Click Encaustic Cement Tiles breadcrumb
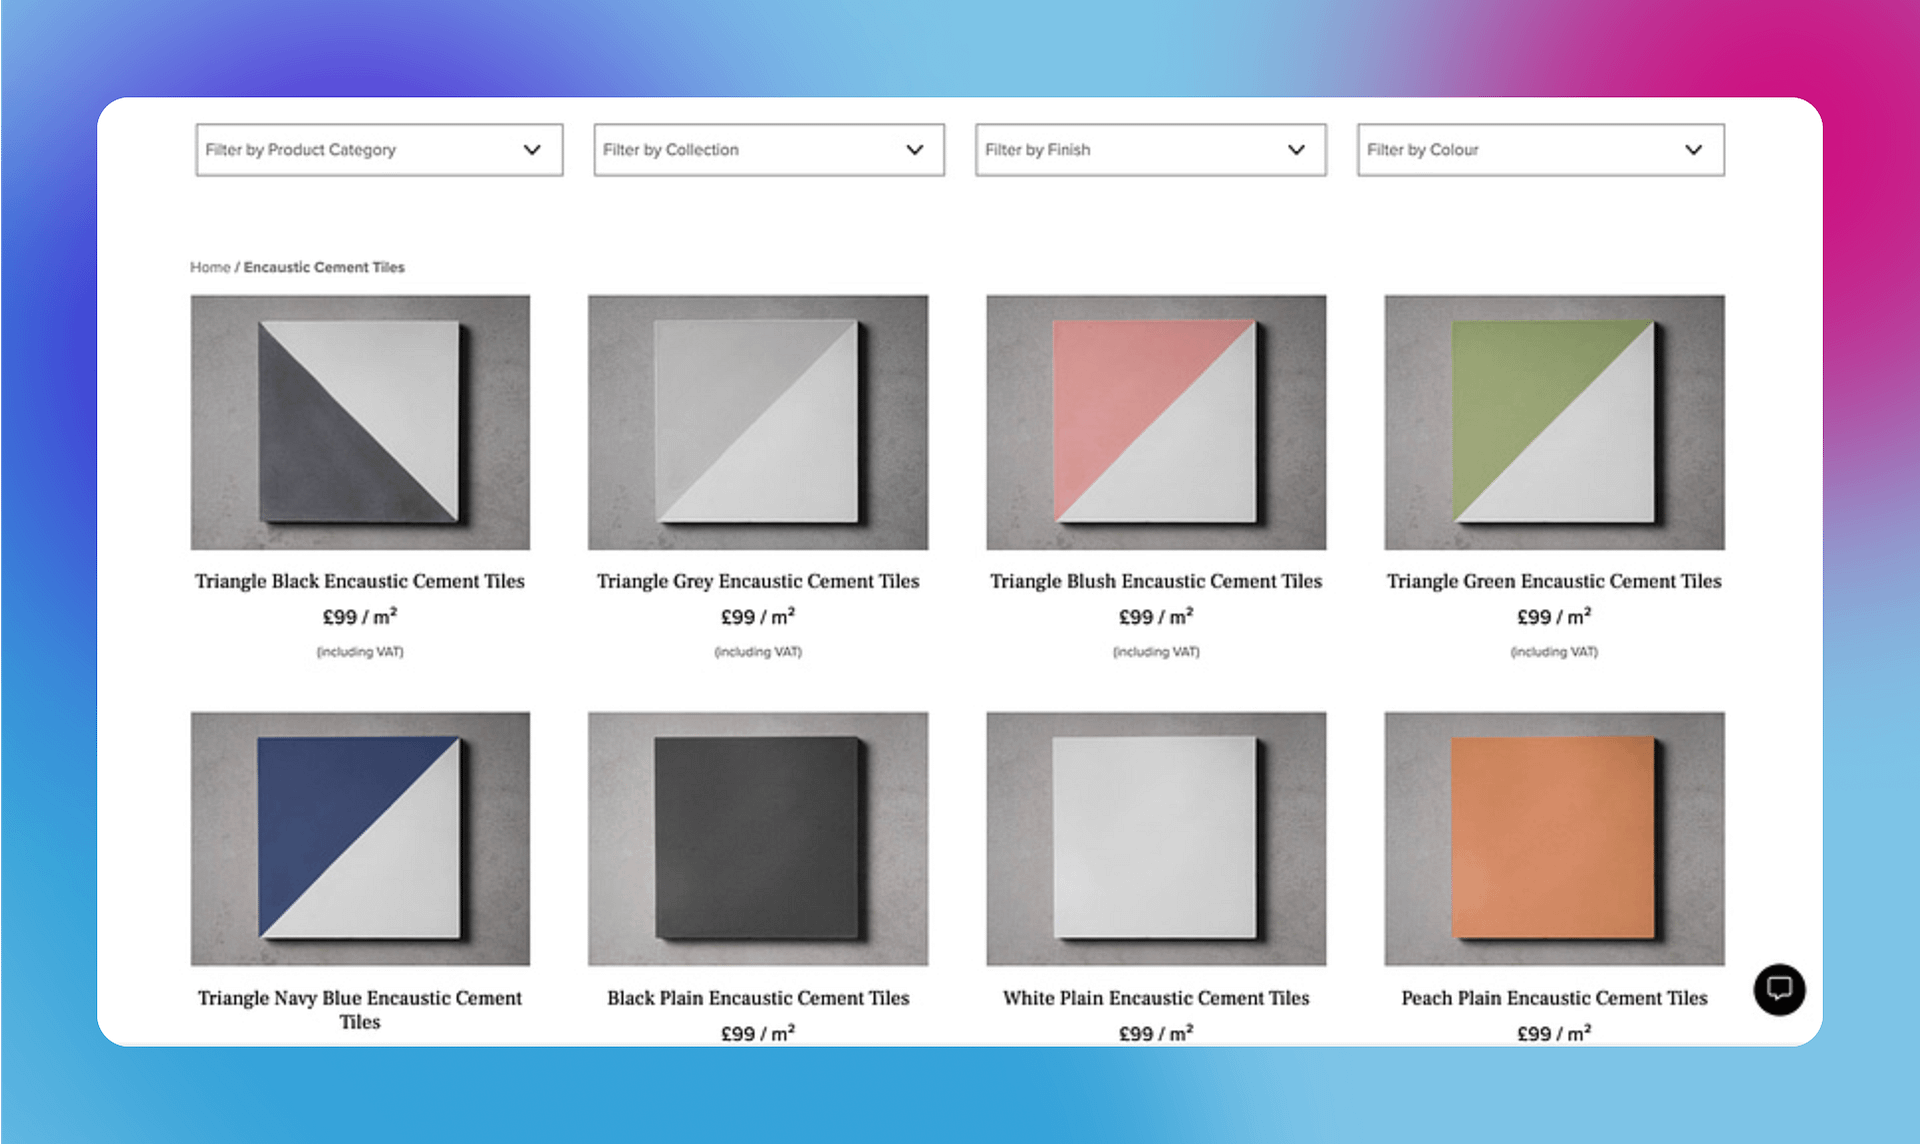The width and height of the screenshot is (1920, 1144). click(324, 267)
